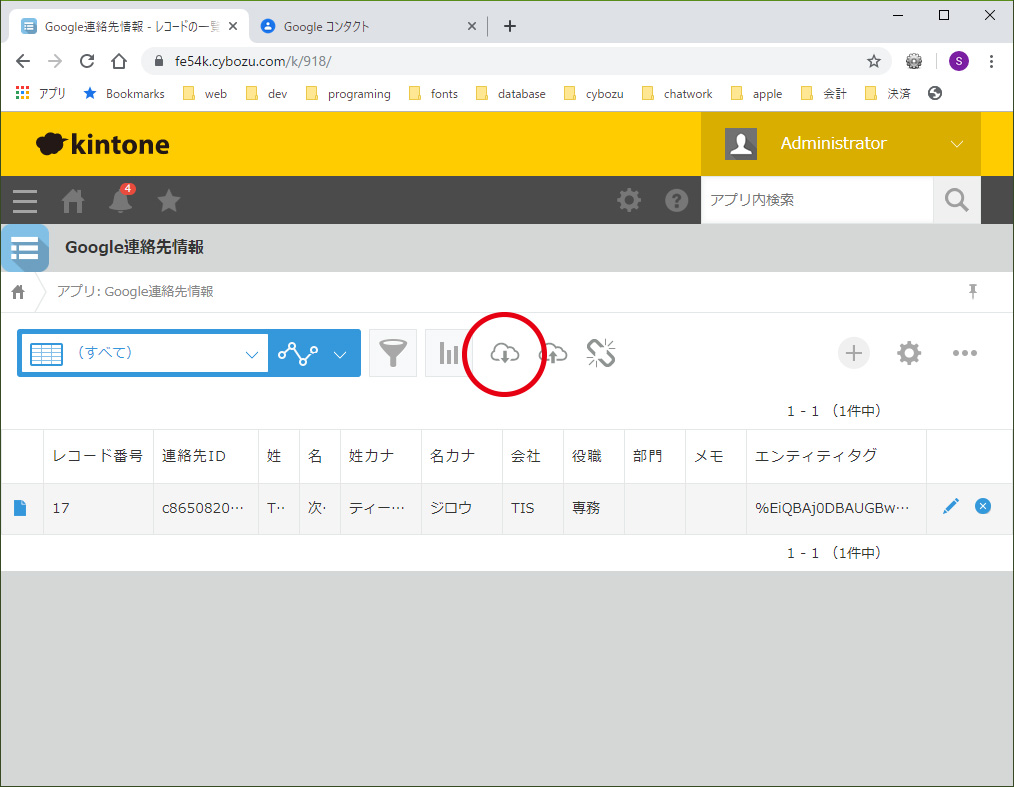Open notifications bell with 4 badge

click(120, 200)
